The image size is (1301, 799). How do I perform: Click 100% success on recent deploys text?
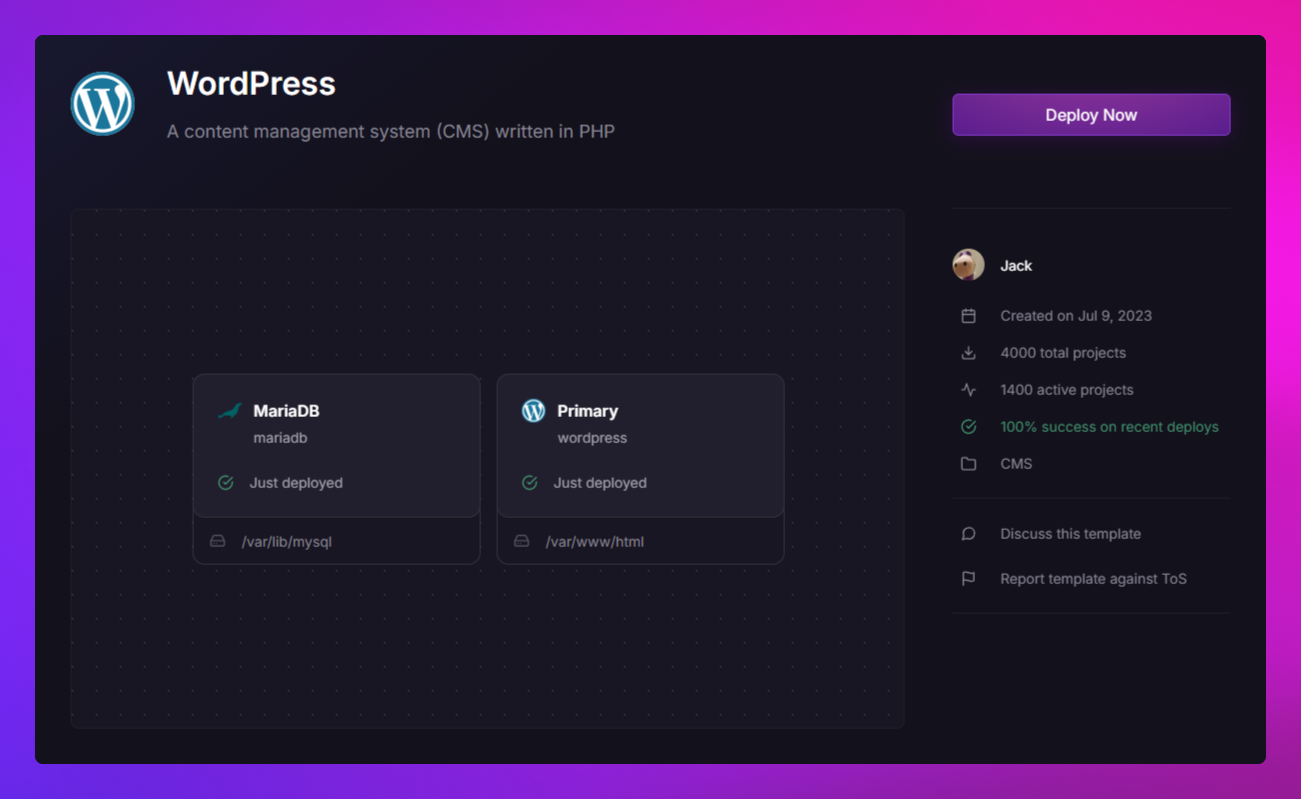[1109, 427]
